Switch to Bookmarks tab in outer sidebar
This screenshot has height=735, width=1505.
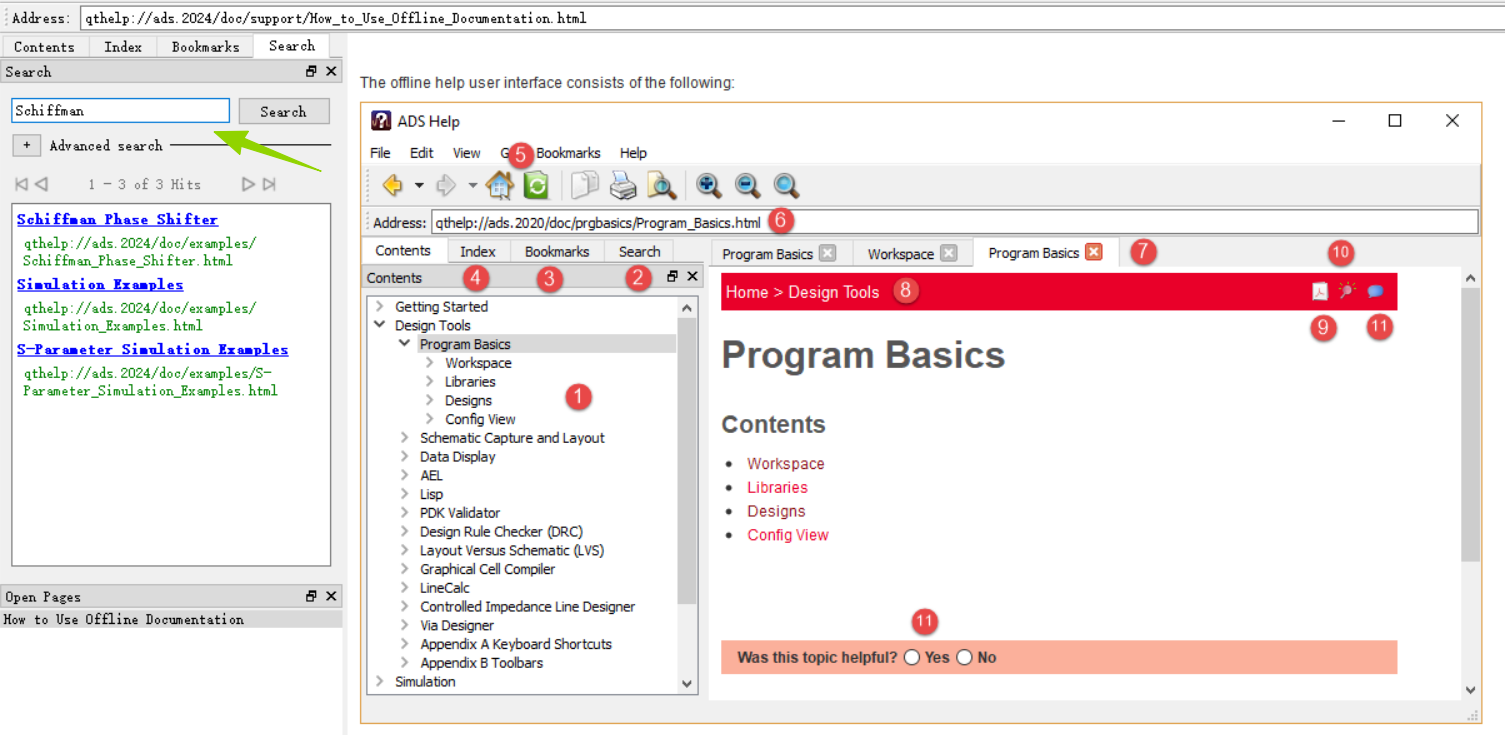tap(205, 47)
